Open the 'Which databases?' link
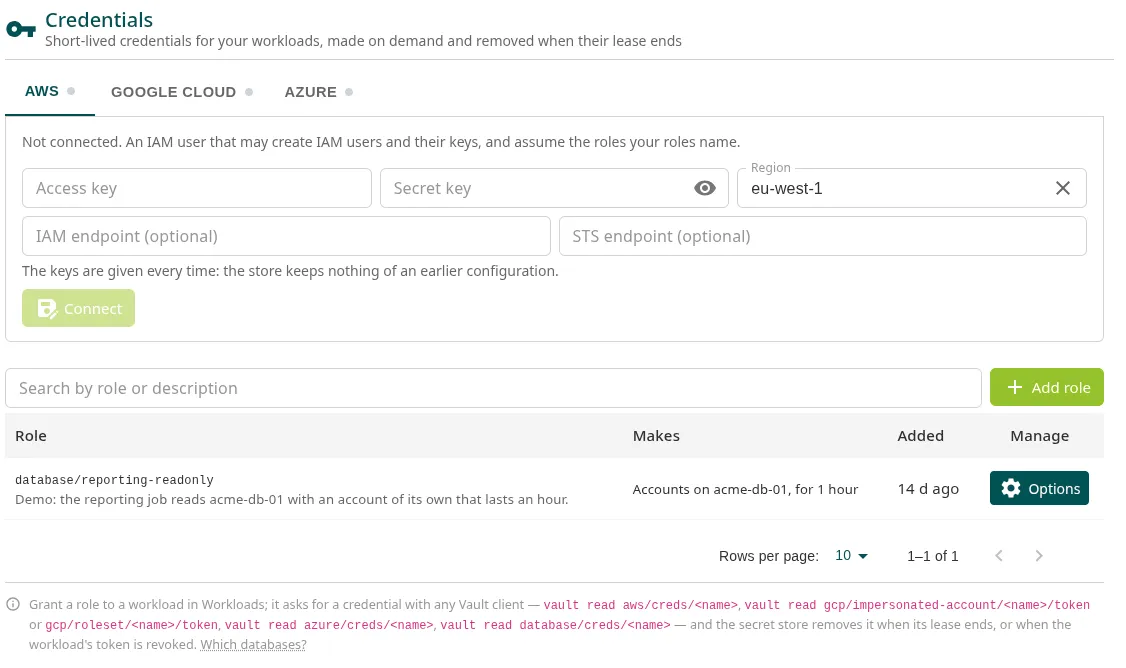 (253, 644)
